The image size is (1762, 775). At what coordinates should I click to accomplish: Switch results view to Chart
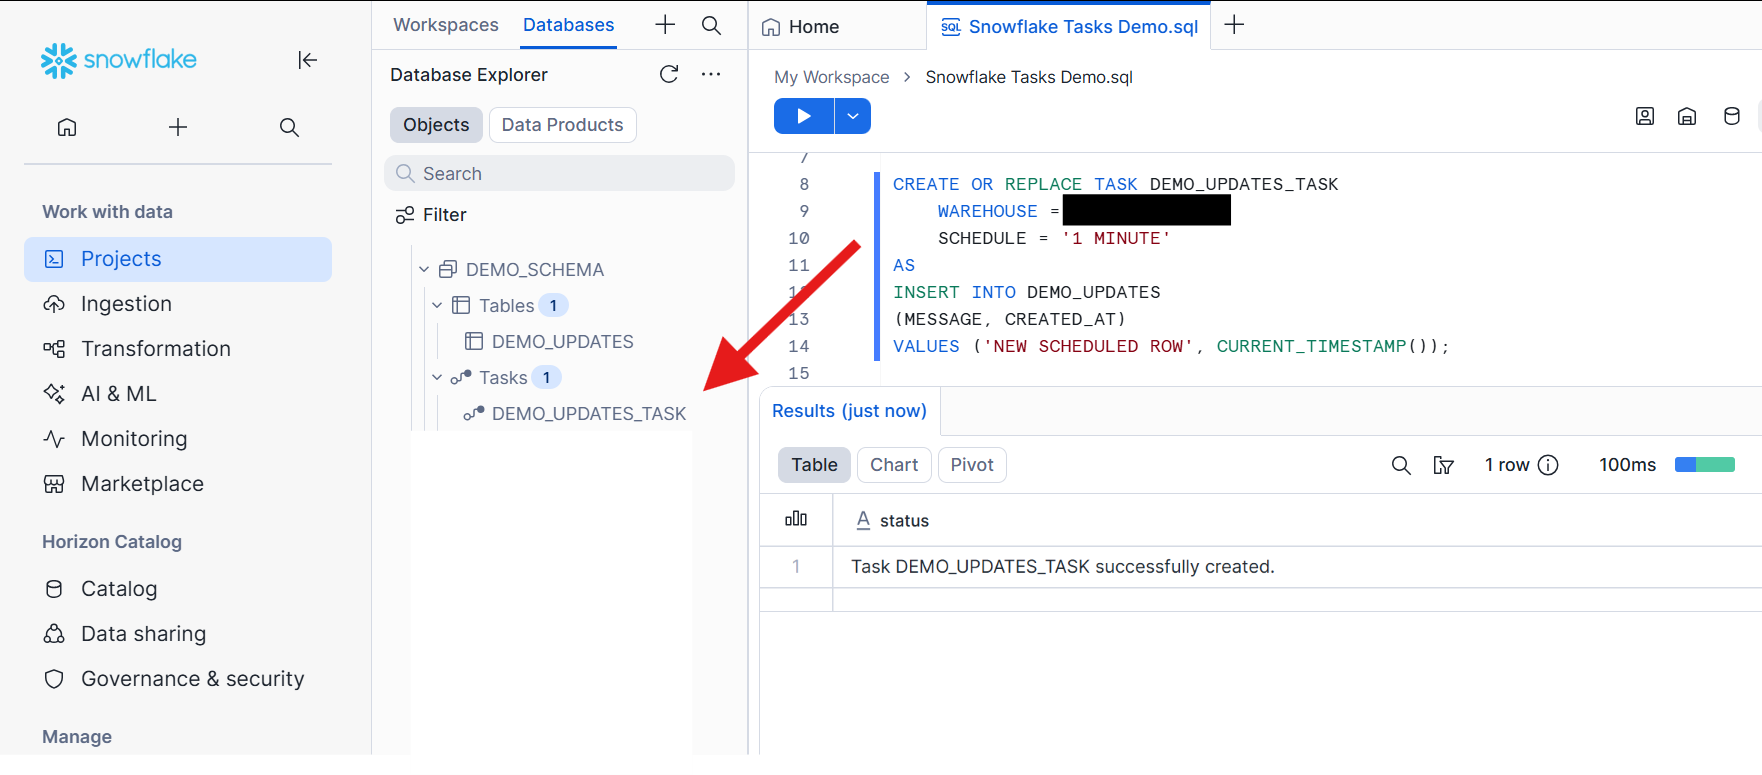894,465
